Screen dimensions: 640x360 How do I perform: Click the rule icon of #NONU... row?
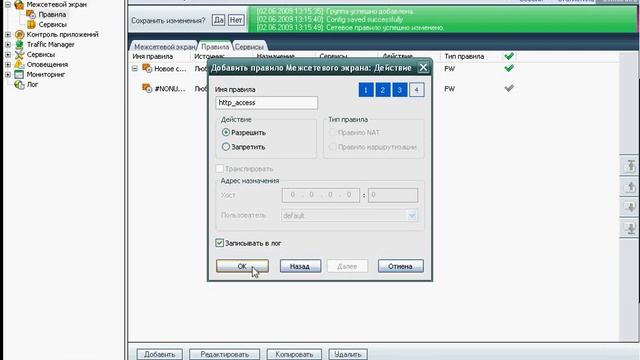coord(147,88)
